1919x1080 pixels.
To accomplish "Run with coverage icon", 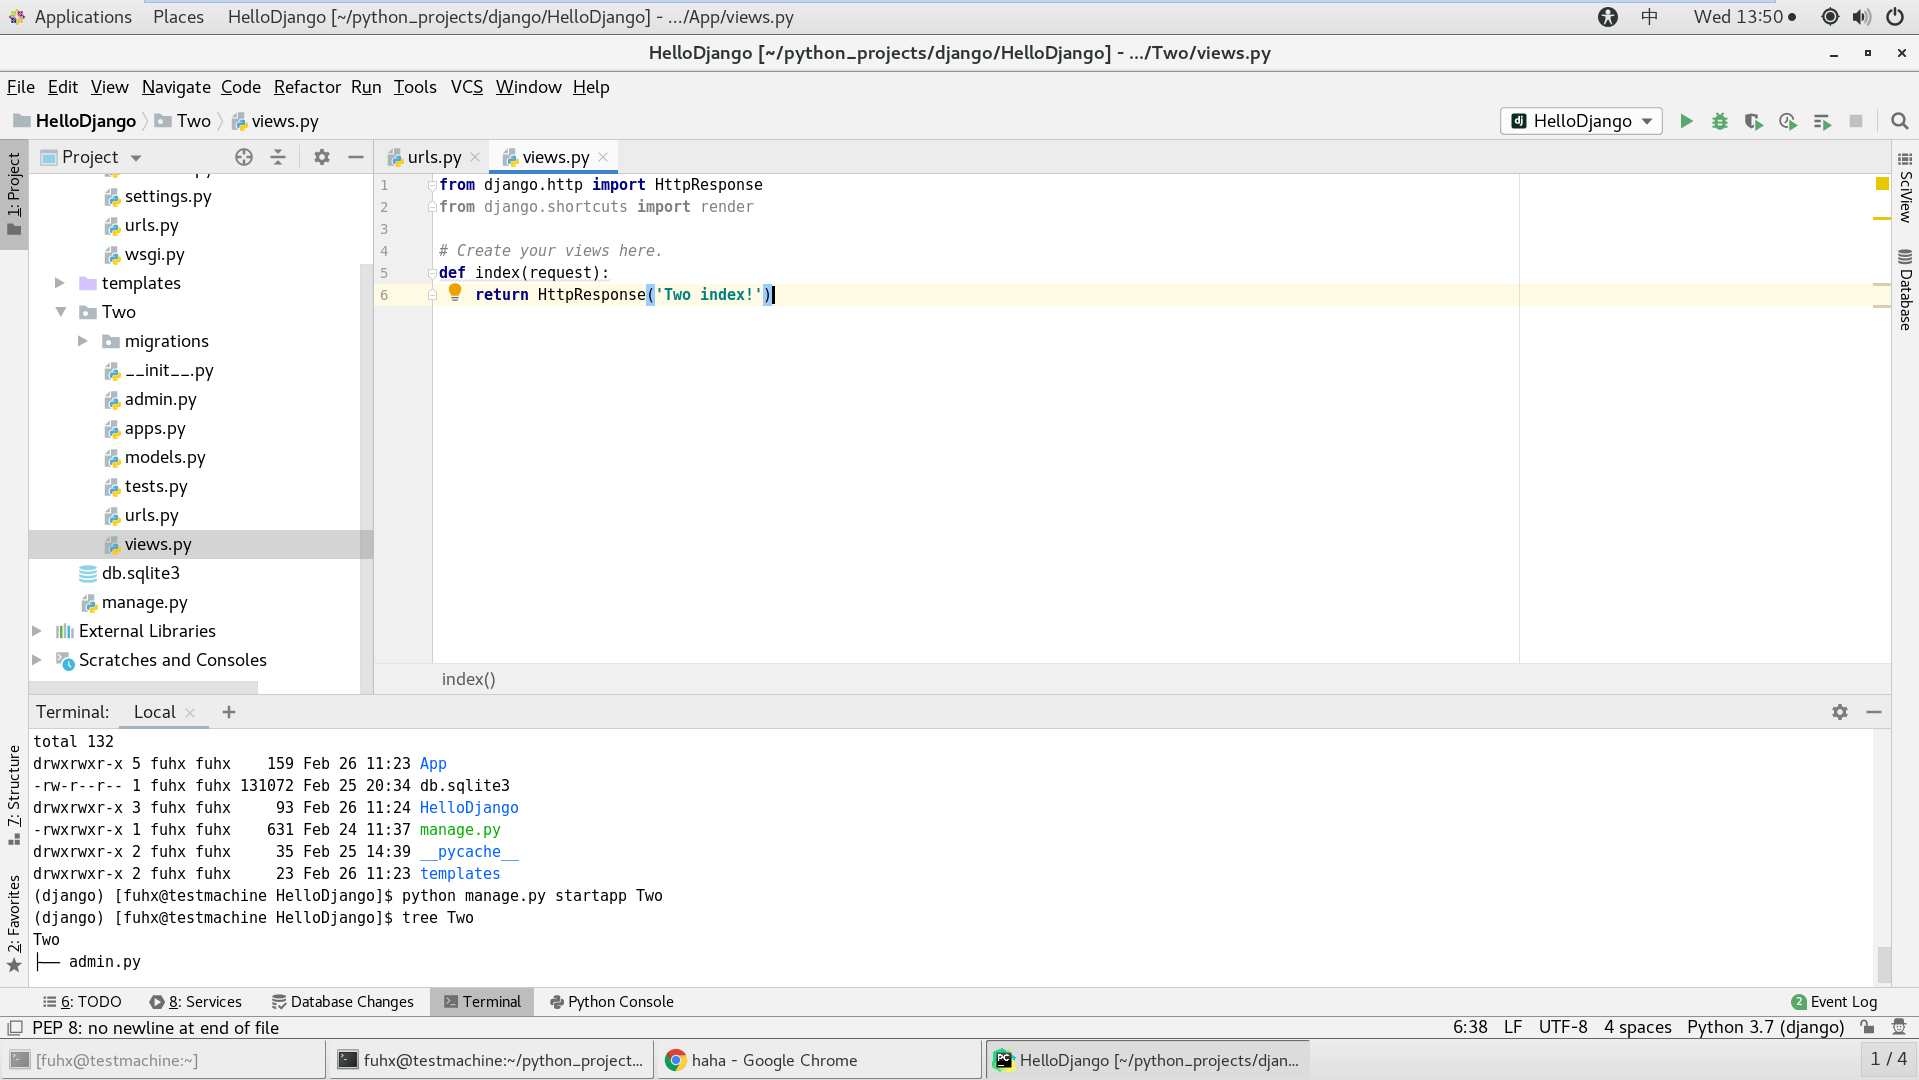I will pyautogui.click(x=1754, y=121).
